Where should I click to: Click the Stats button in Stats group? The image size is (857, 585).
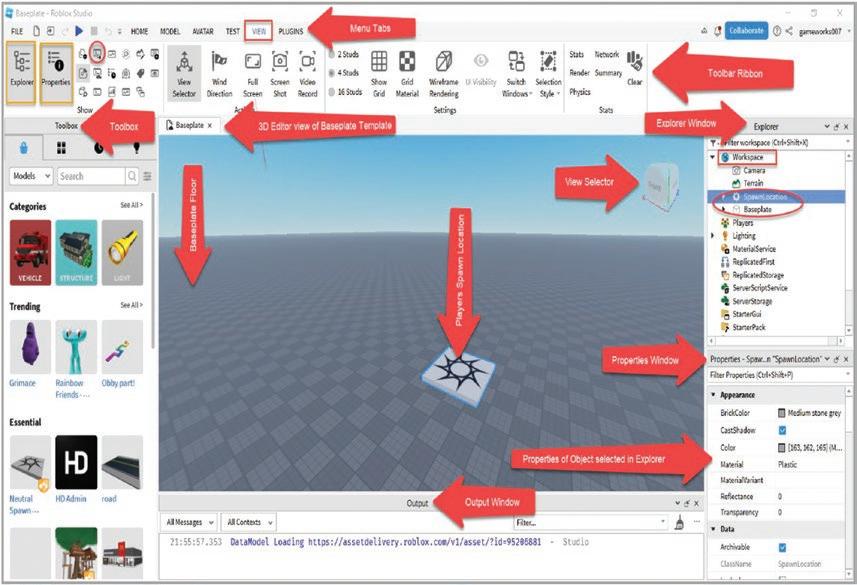coord(577,54)
